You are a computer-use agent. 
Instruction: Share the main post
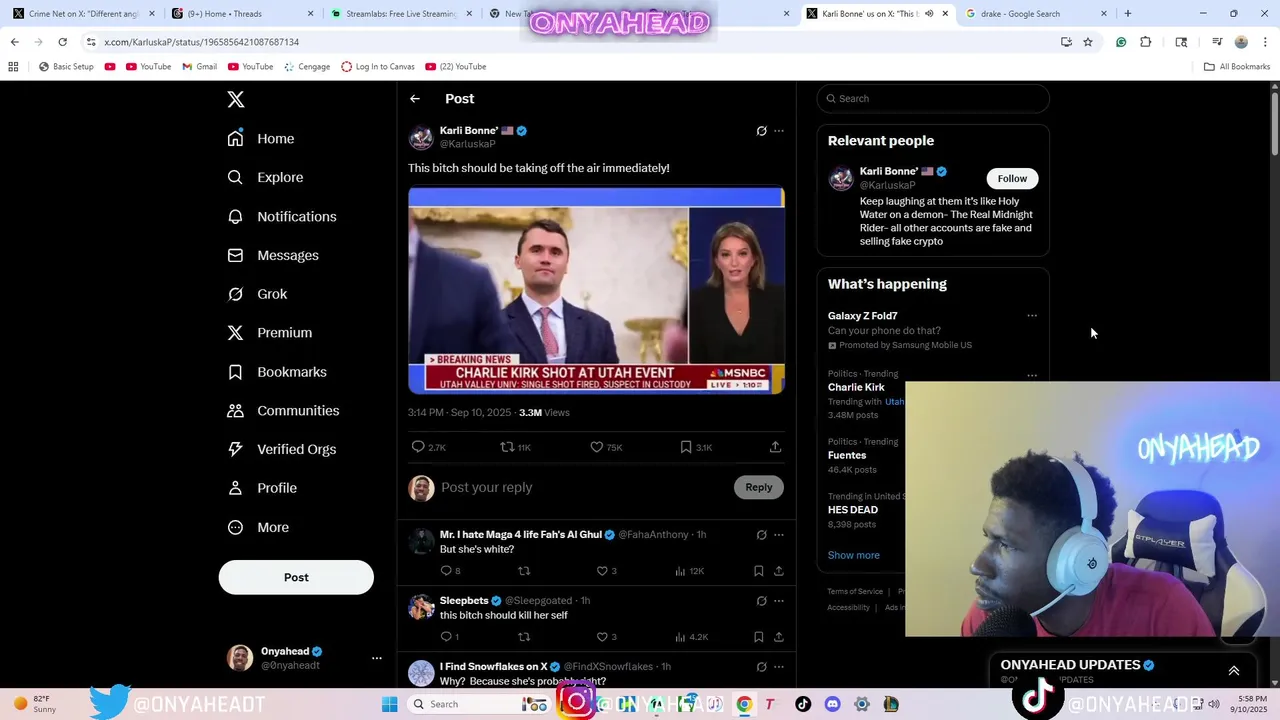(x=775, y=447)
